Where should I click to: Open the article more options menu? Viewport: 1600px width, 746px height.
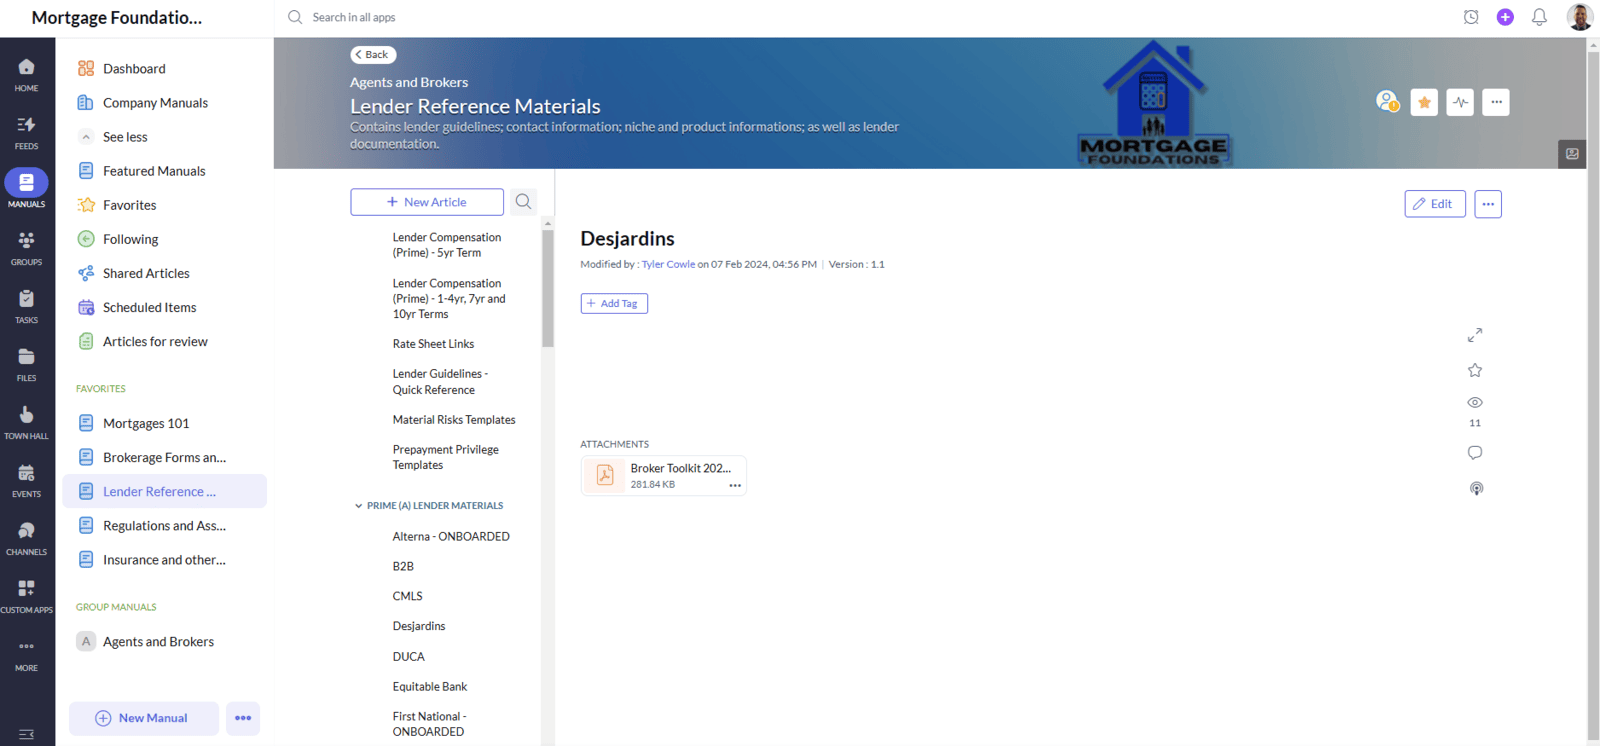pyautogui.click(x=1488, y=204)
